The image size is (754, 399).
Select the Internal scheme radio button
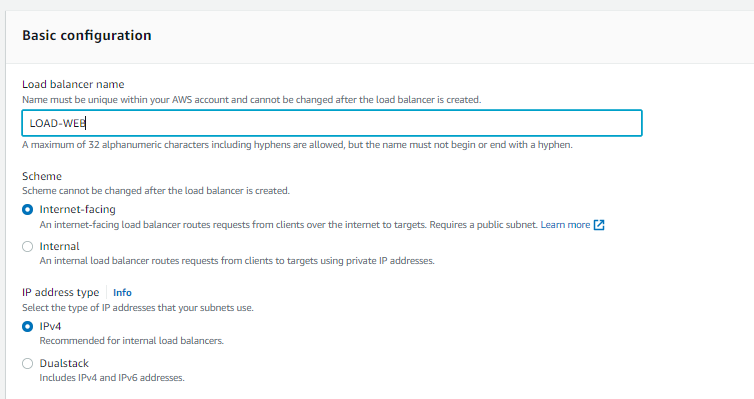[27, 247]
